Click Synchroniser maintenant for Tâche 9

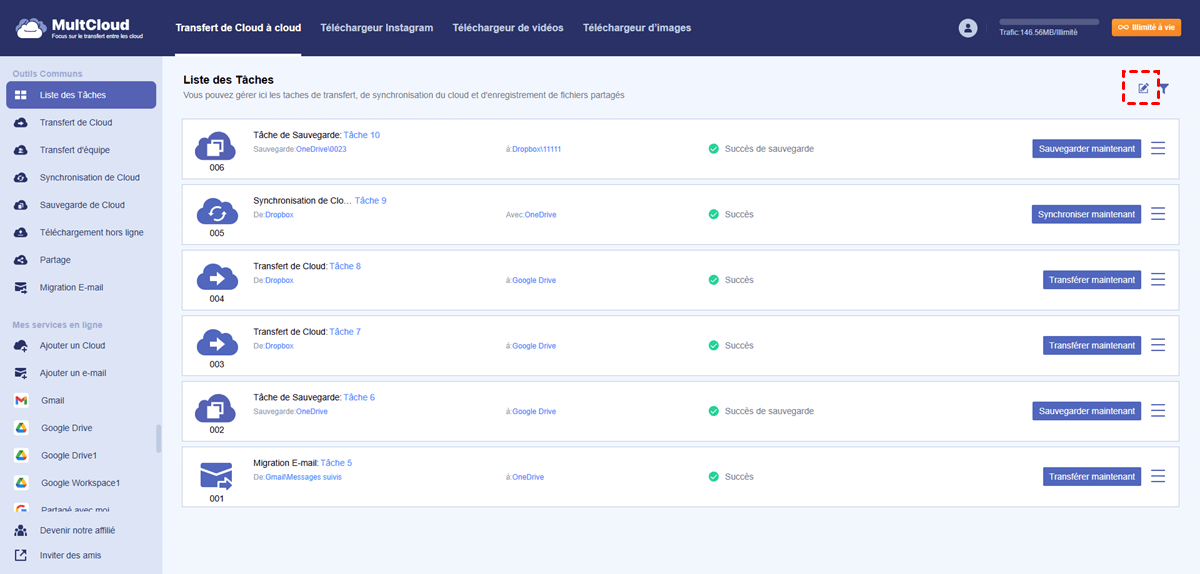(x=1087, y=214)
